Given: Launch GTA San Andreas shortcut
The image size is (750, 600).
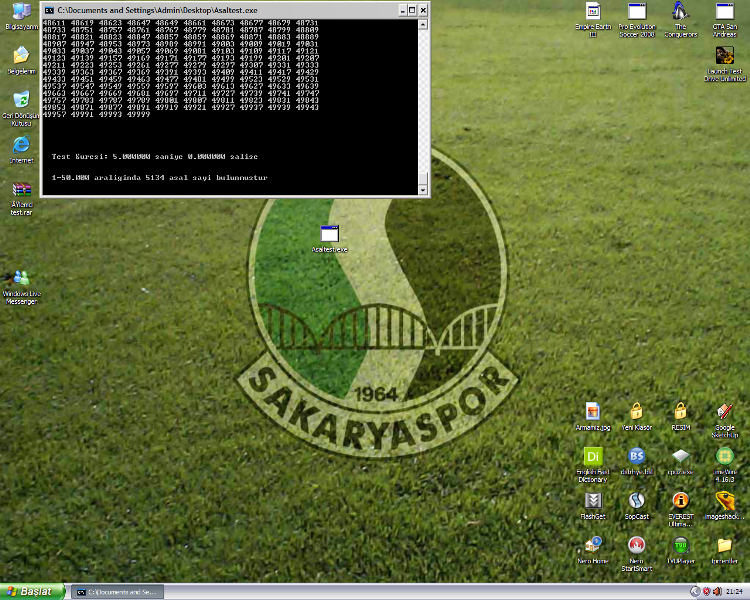Looking at the screenshot, I should tap(725, 19).
